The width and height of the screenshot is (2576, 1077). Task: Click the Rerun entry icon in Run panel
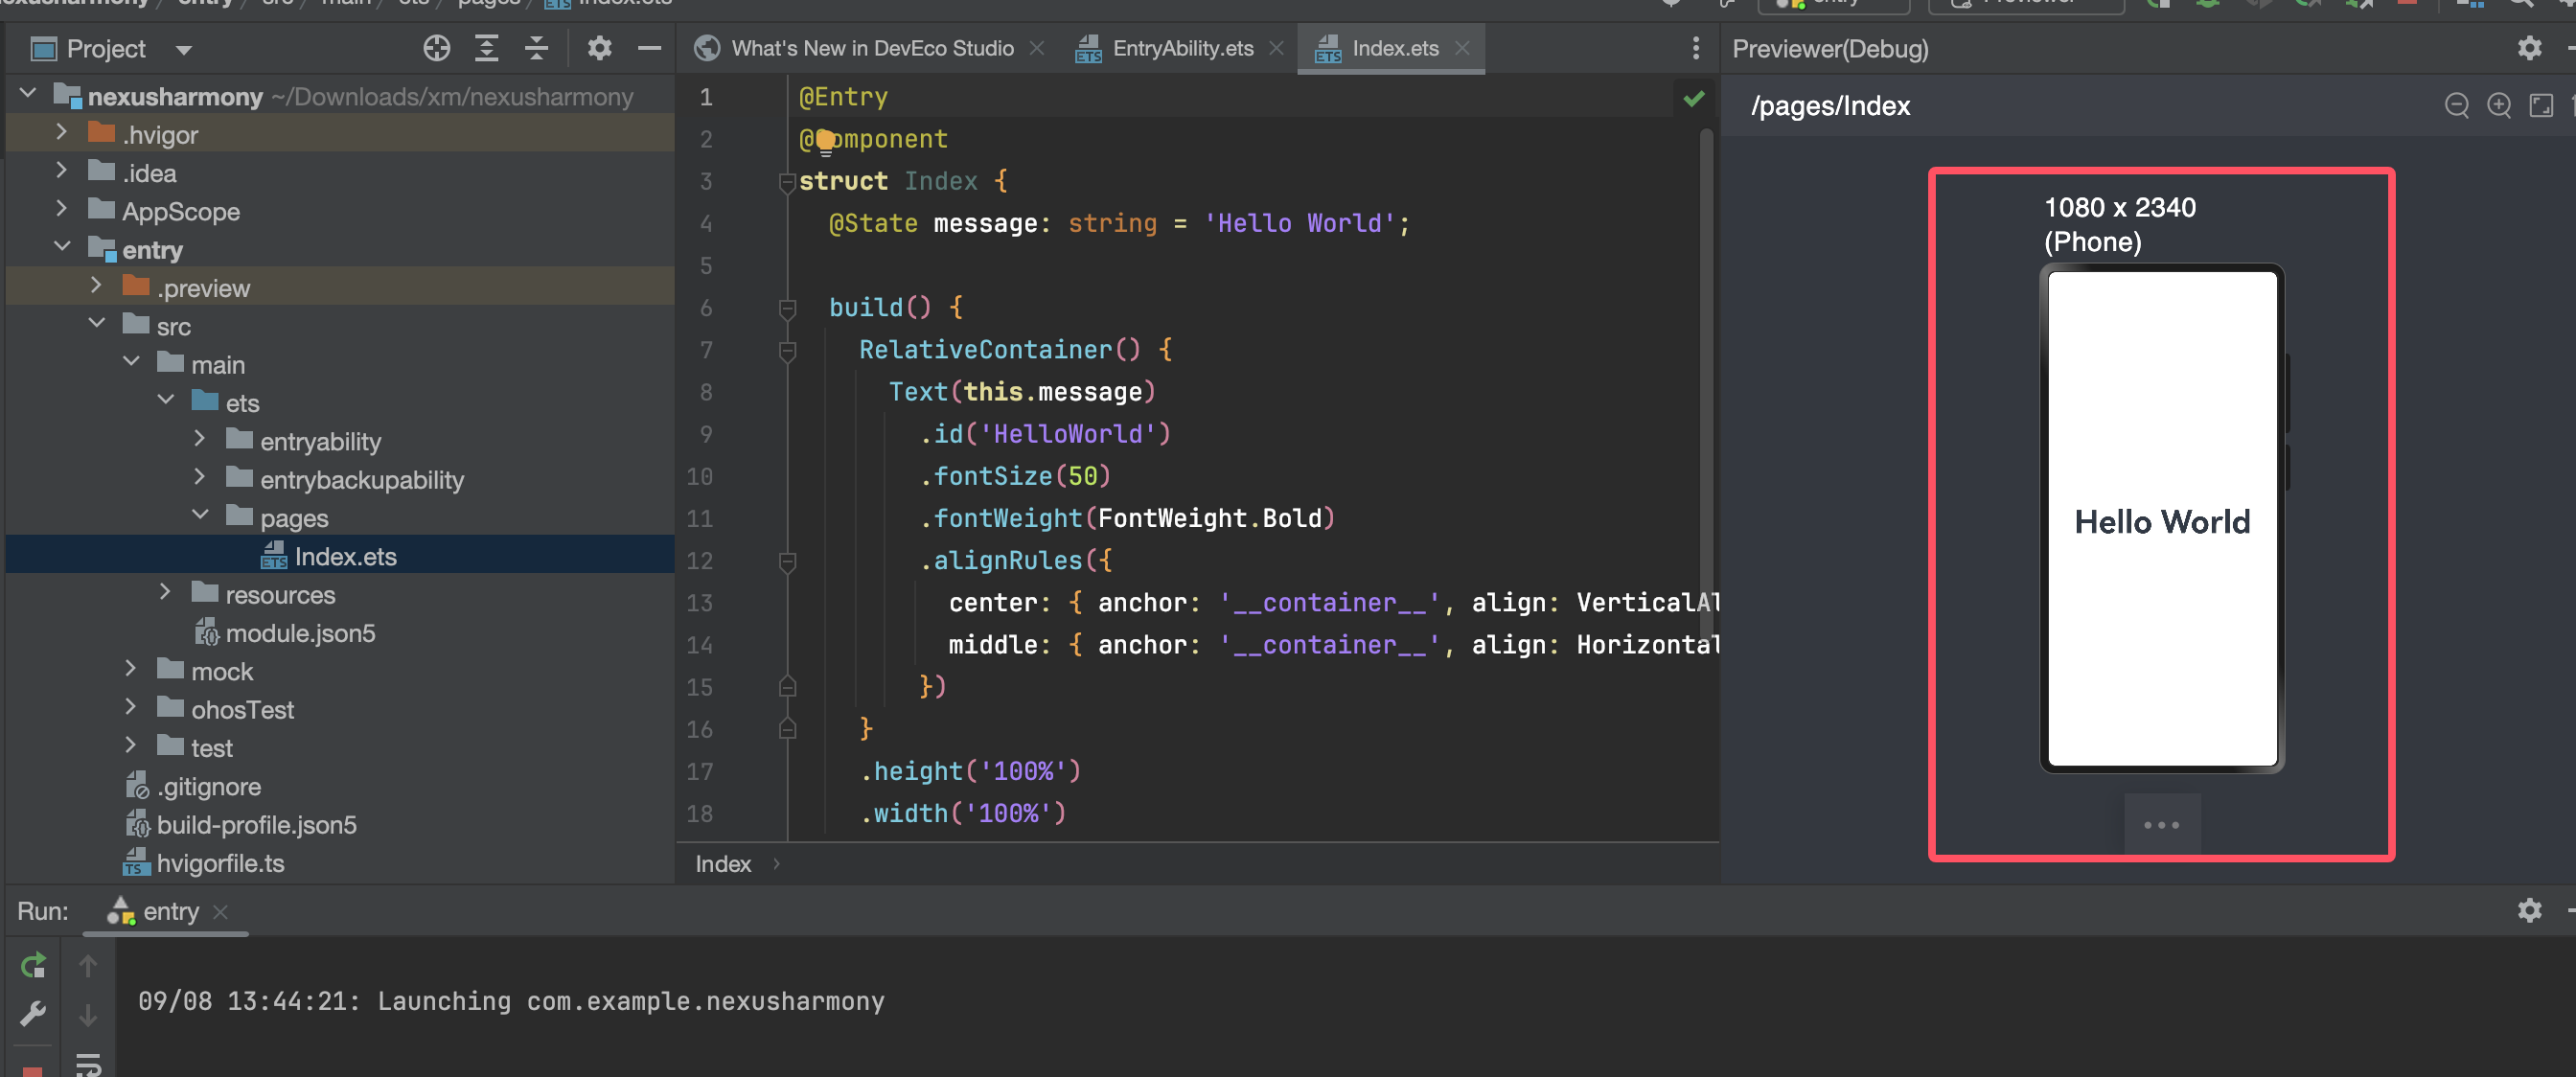coord(33,965)
